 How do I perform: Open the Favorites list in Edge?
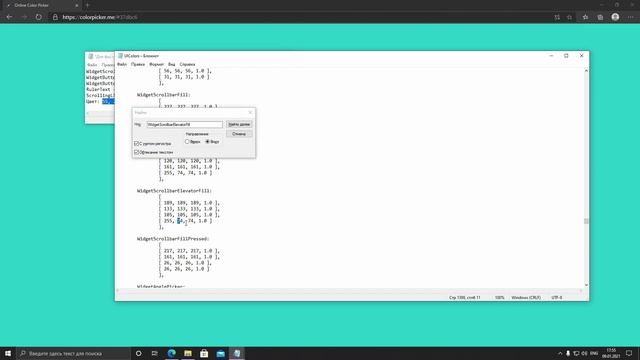pos(585,17)
